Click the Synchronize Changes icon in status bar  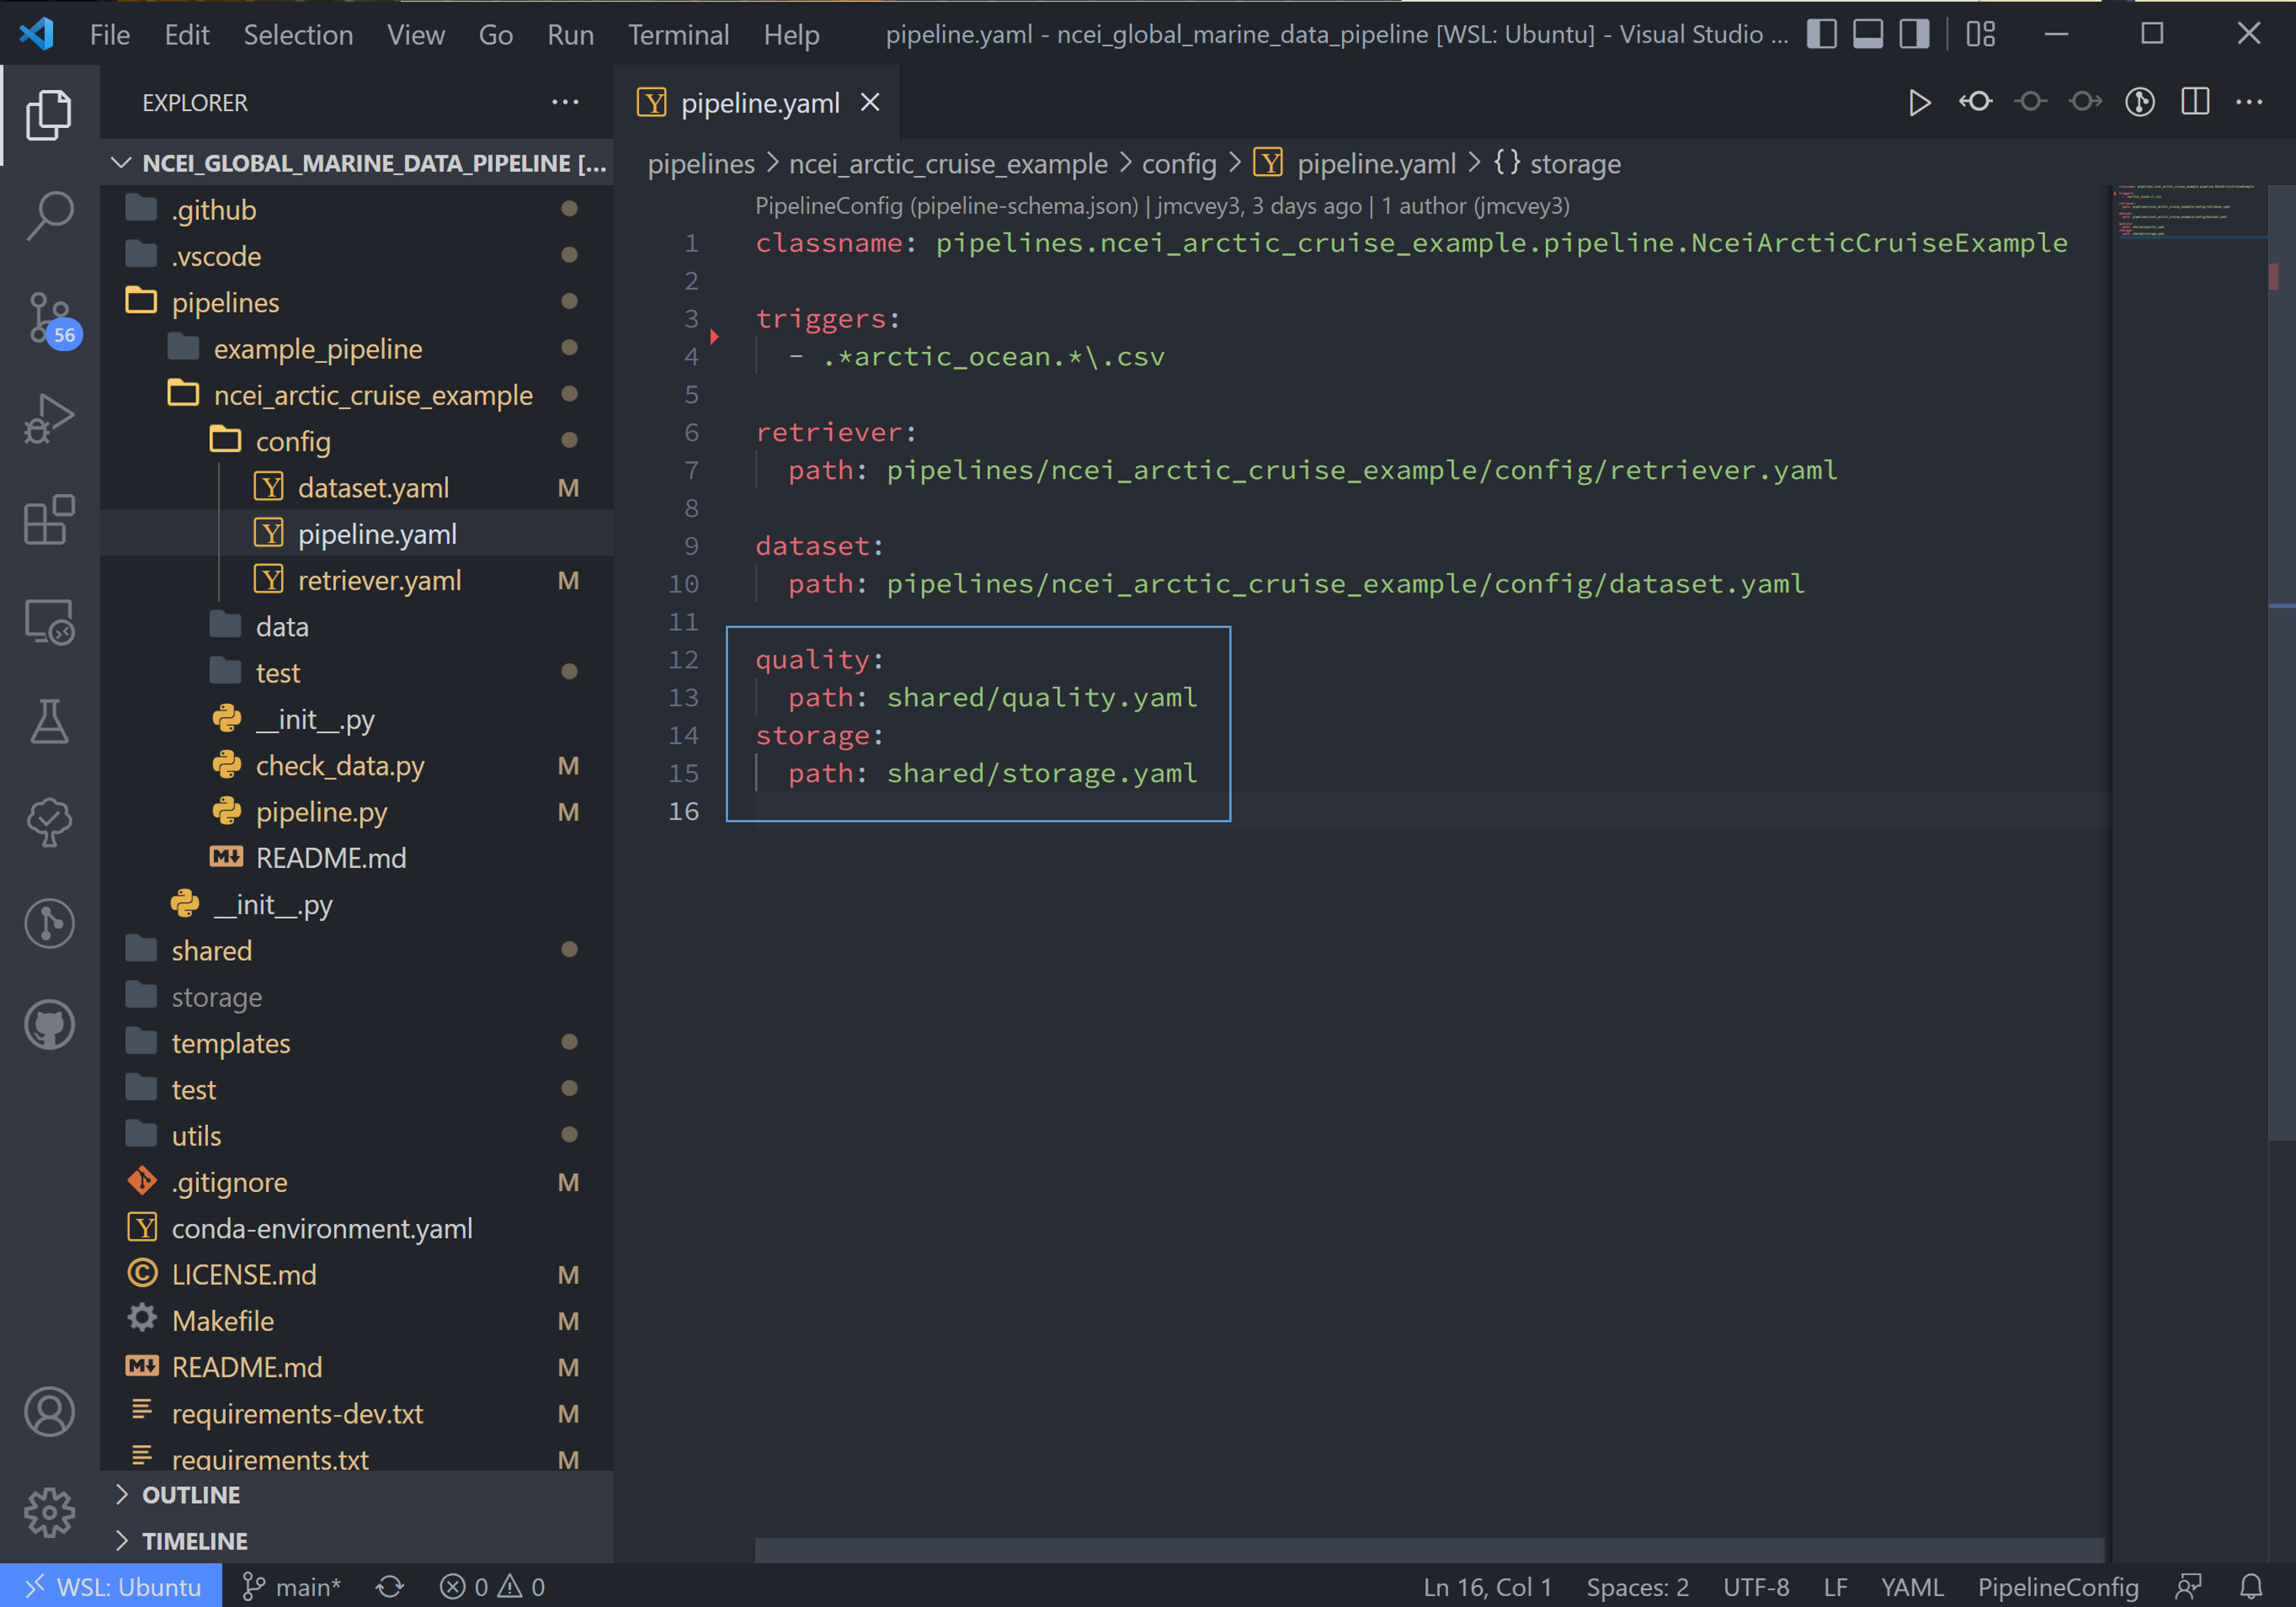(390, 1586)
